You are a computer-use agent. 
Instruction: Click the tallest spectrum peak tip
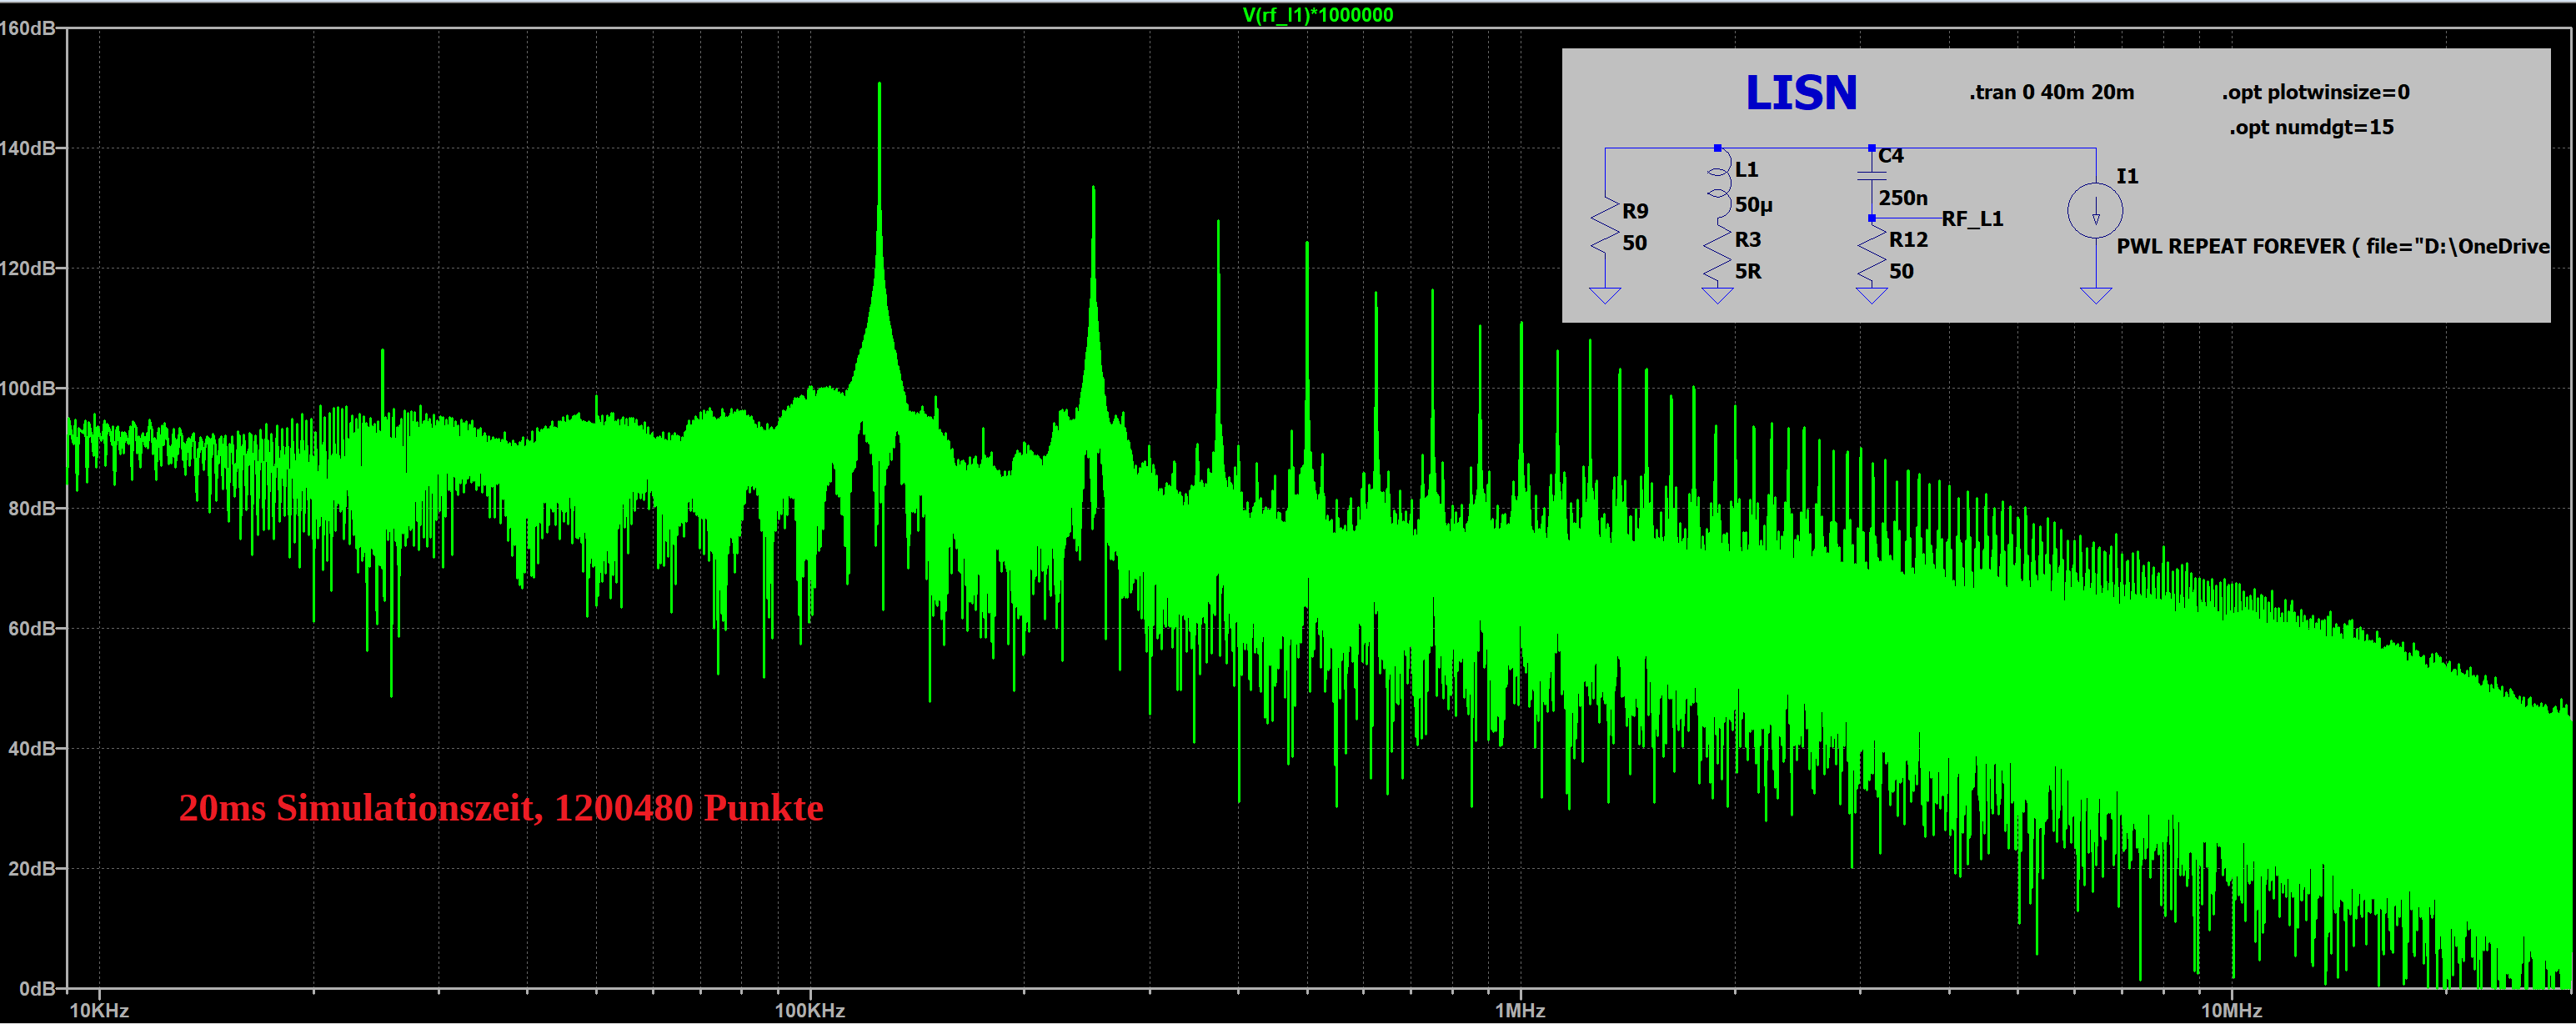pyautogui.click(x=879, y=85)
